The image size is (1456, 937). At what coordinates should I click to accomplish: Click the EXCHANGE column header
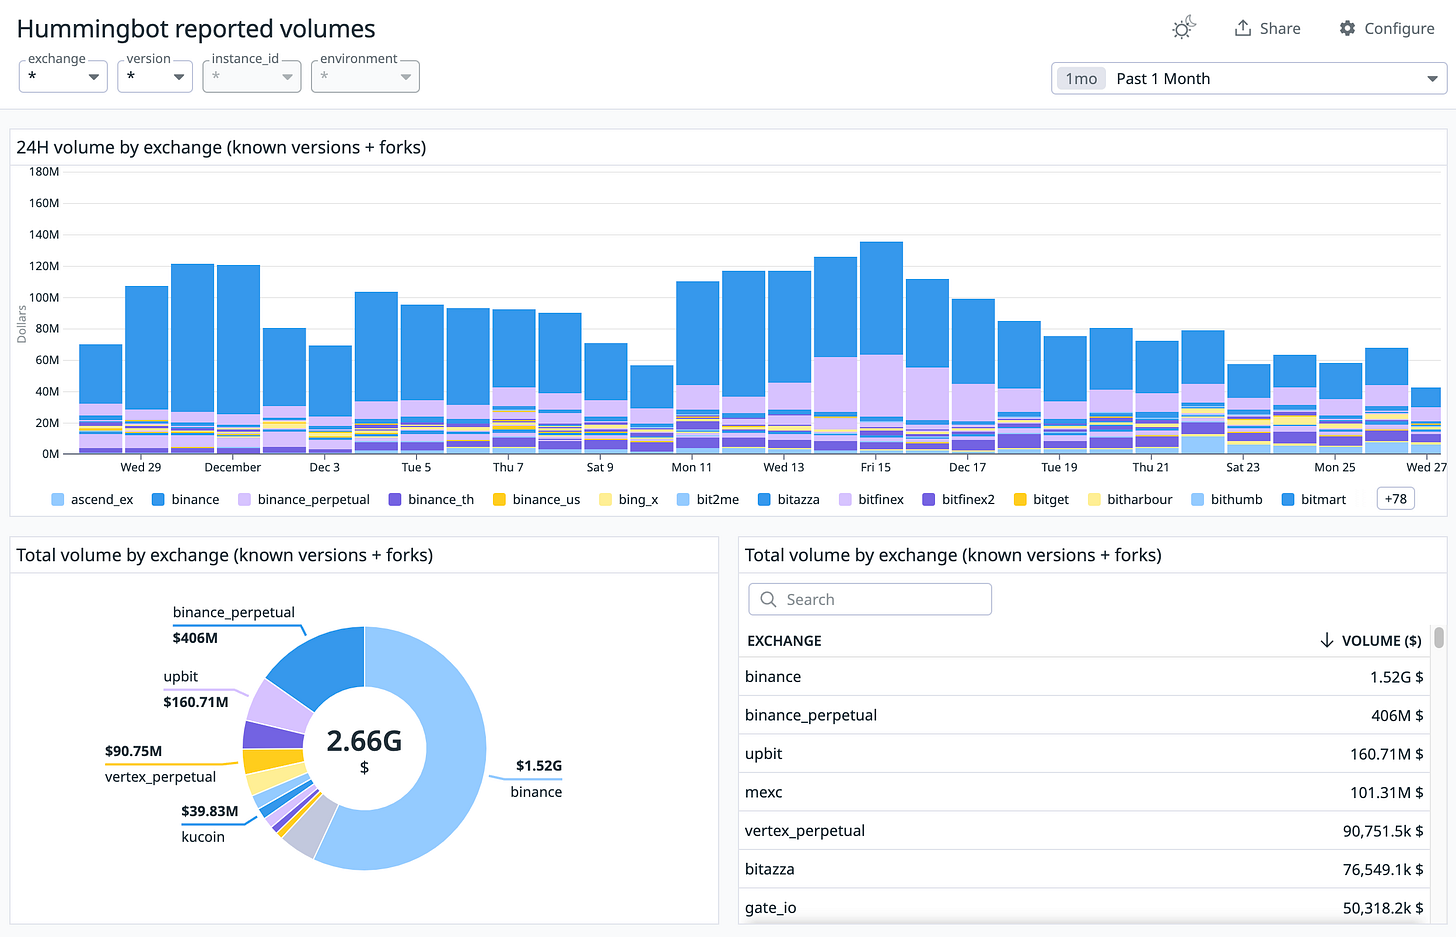coord(785,641)
